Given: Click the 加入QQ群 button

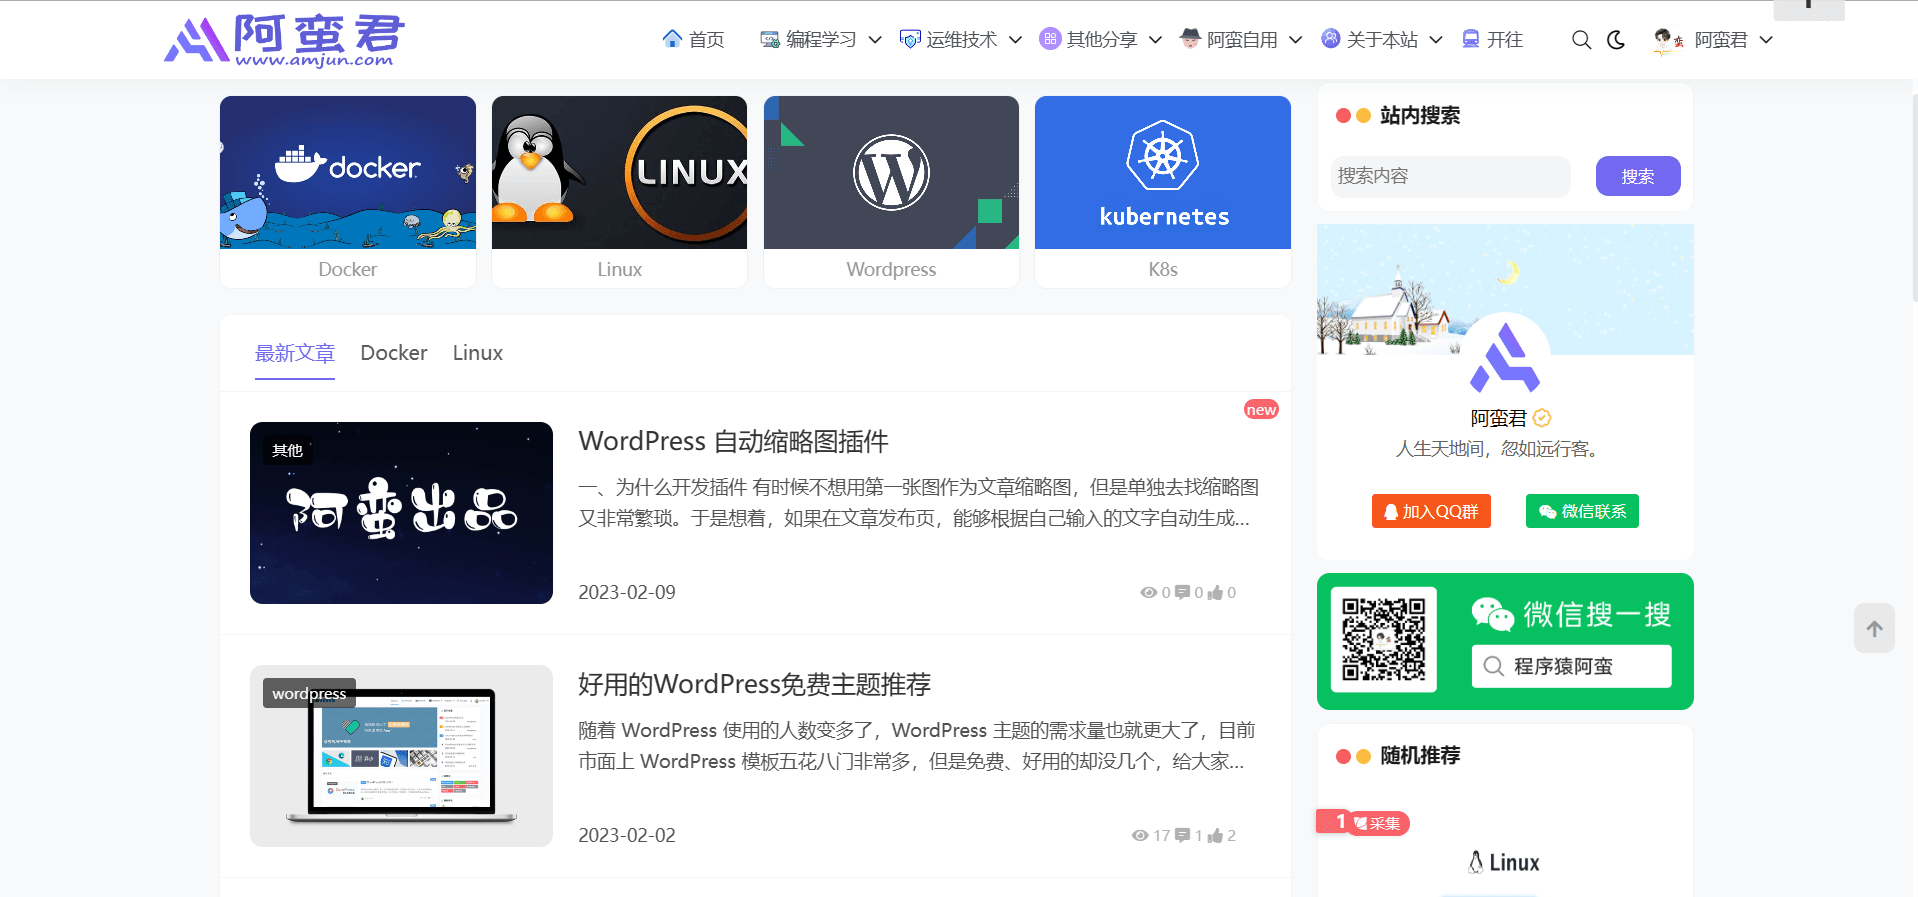Looking at the screenshot, I should click(x=1431, y=511).
